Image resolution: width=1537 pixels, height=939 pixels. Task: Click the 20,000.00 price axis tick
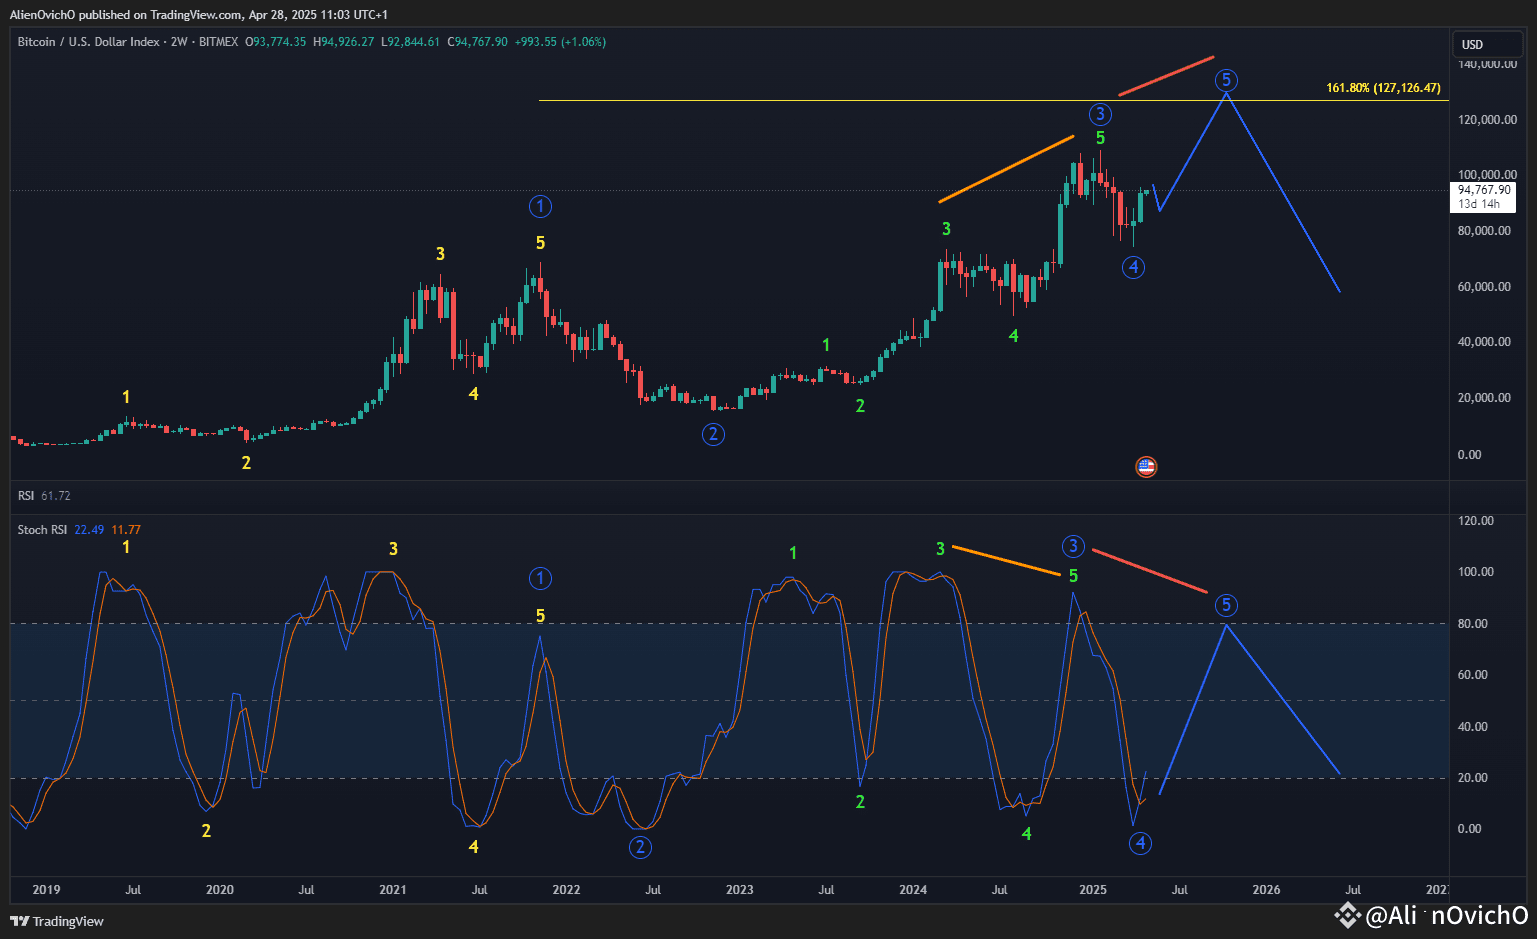tap(1485, 398)
